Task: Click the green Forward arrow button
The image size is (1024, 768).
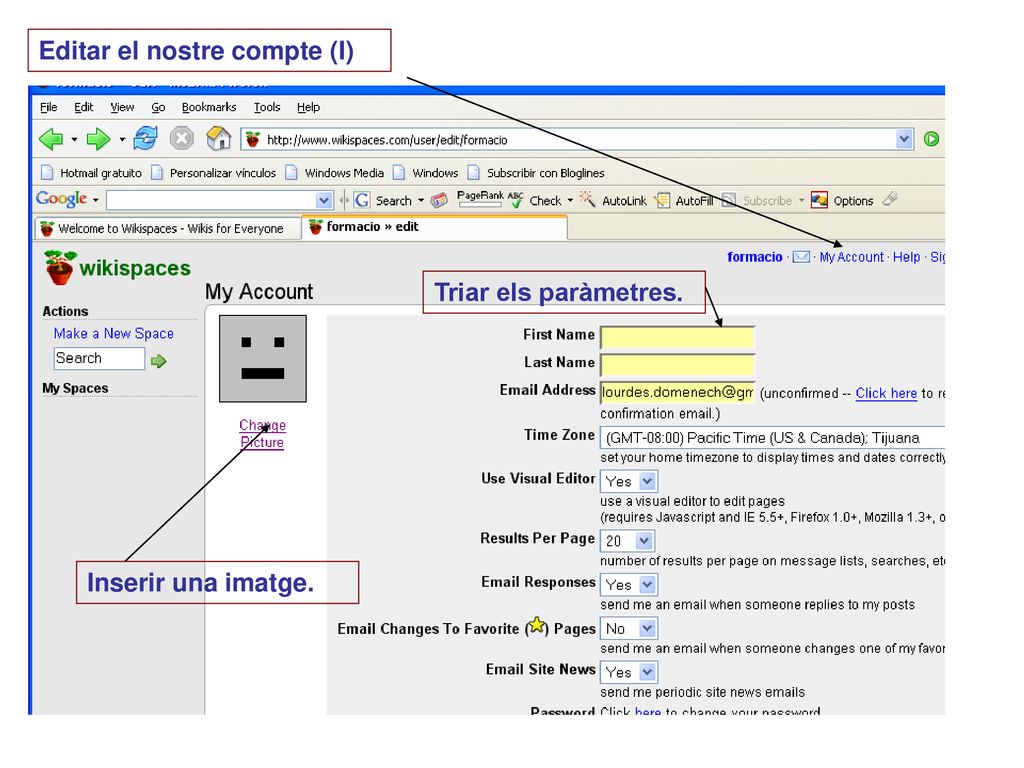Action: coord(98,138)
